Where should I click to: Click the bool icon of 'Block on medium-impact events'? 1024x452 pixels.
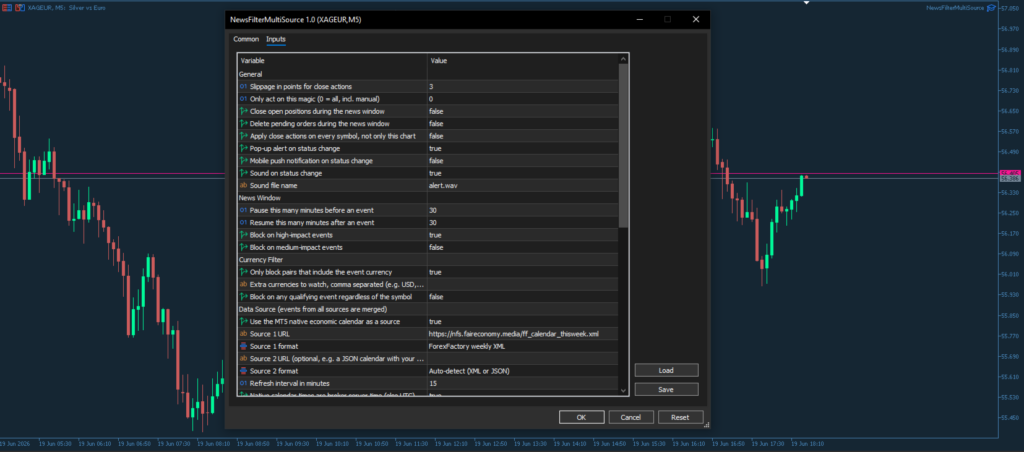[244, 248]
